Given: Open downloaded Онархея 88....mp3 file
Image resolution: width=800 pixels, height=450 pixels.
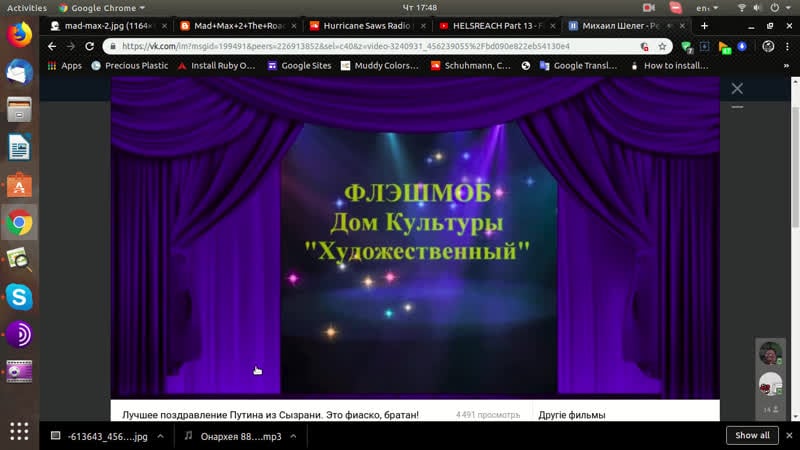Looking at the screenshot, I should click(x=233, y=436).
